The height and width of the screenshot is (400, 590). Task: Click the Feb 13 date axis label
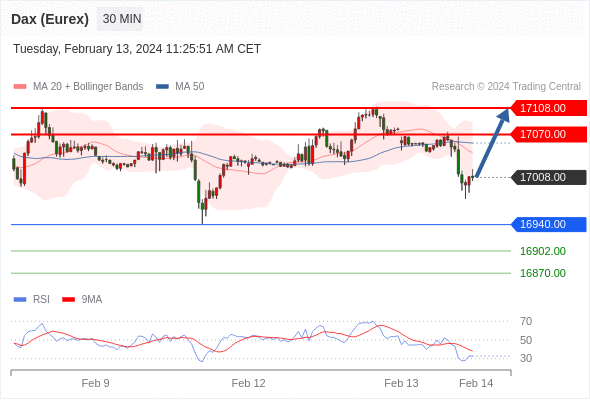click(x=401, y=383)
